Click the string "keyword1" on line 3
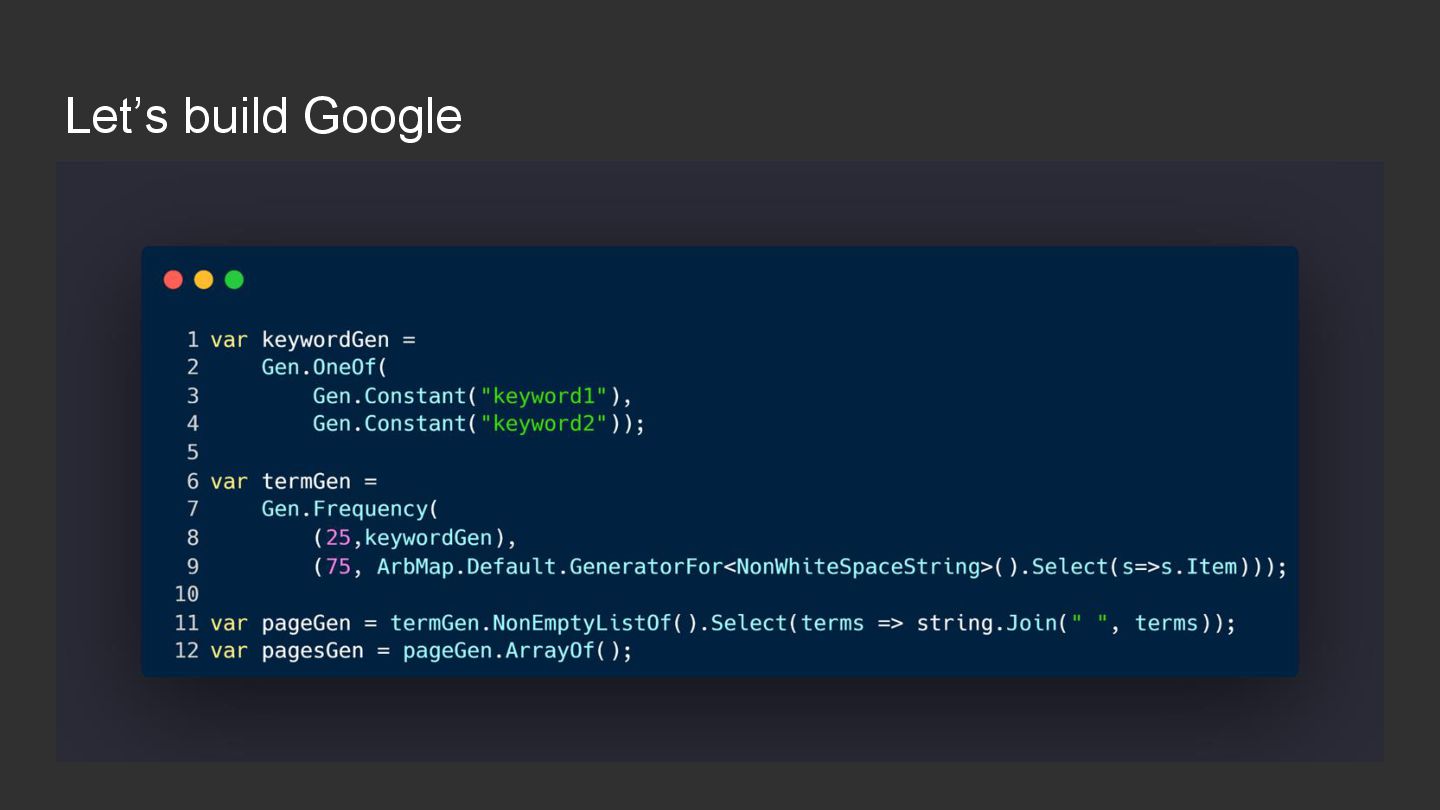 click(x=544, y=395)
